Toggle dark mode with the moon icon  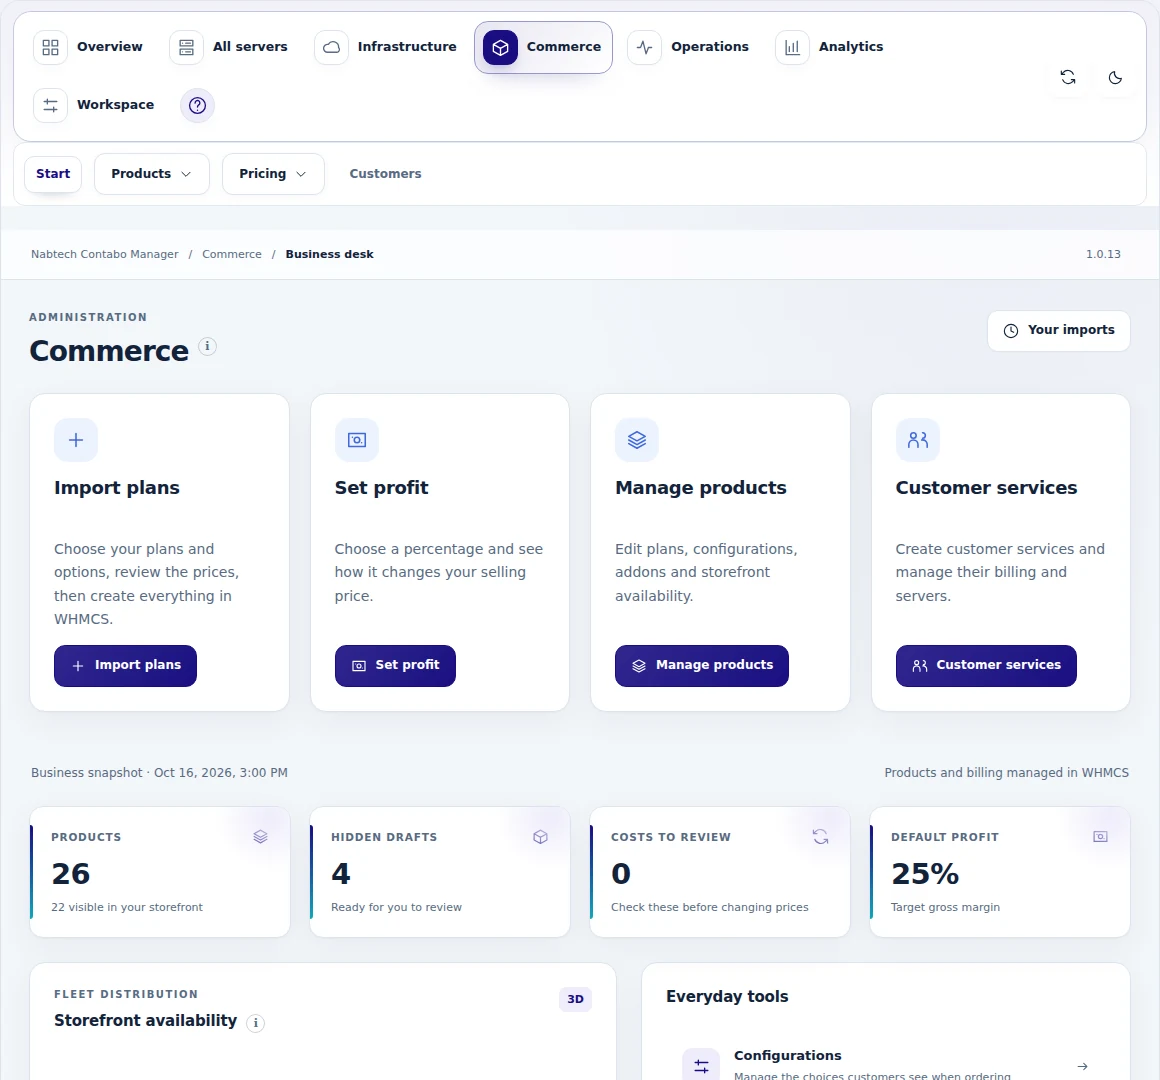click(1115, 77)
